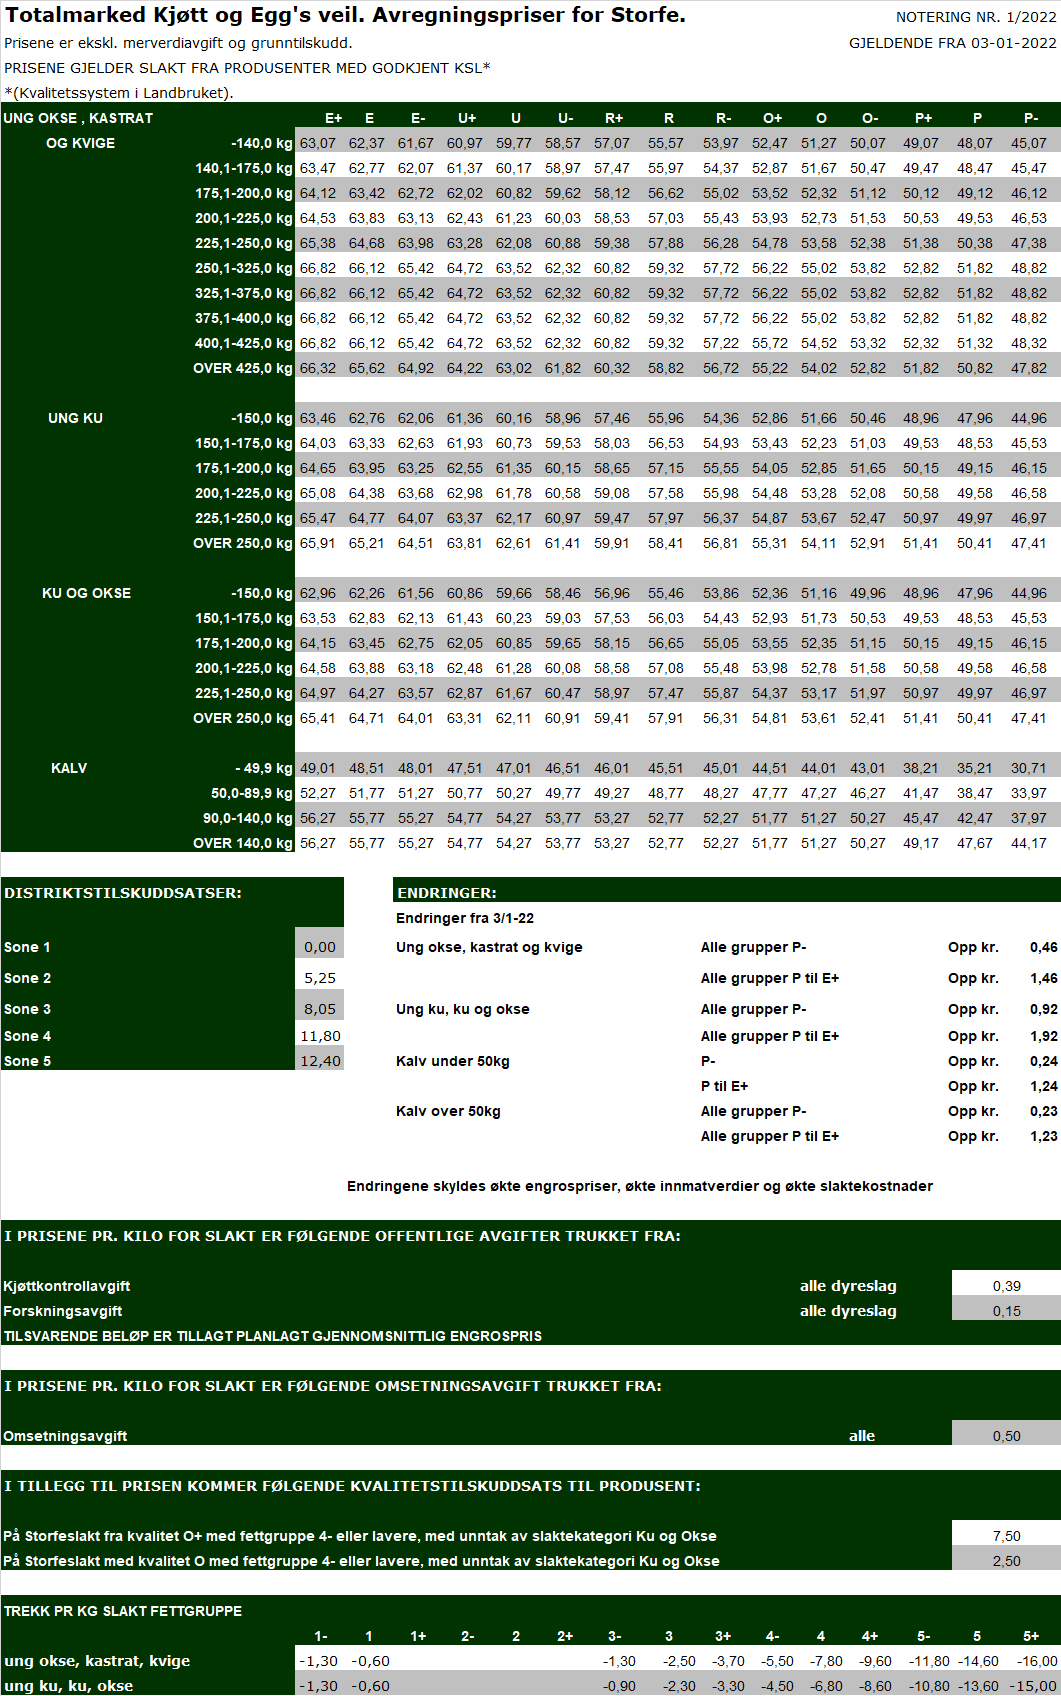The height and width of the screenshot is (1696, 1061).
Task: Click "TILSVARENDE BELØP ER TILLAGT PLANLAGT GJENNOMSNITTLIG ENGROSPRIS"
Action: pos(273,1336)
